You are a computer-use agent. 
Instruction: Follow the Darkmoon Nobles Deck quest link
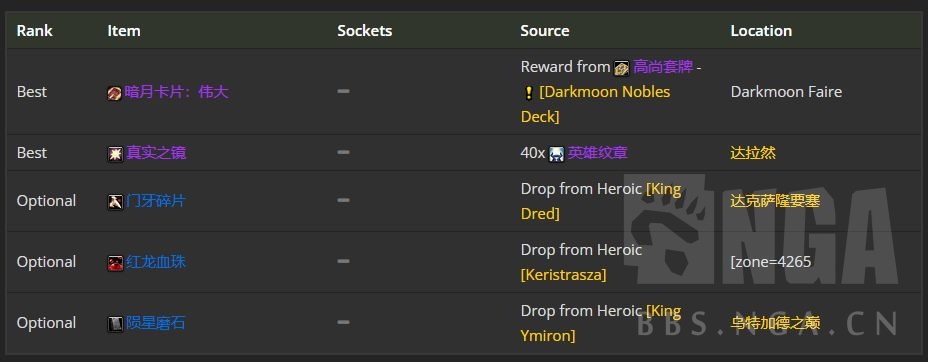tap(595, 104)
